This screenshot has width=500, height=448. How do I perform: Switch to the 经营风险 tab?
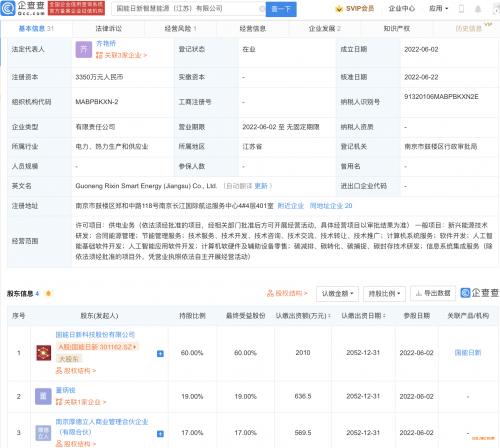pos(180,29)
